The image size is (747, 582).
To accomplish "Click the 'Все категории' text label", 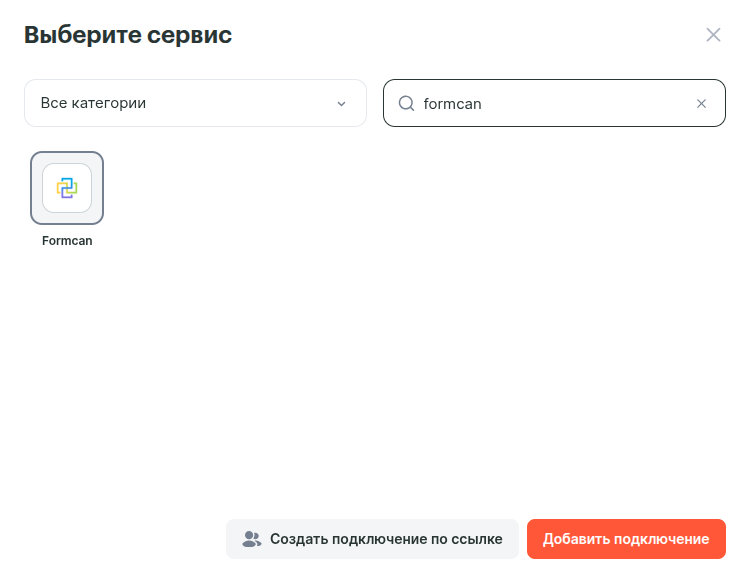I will point(93,103).
